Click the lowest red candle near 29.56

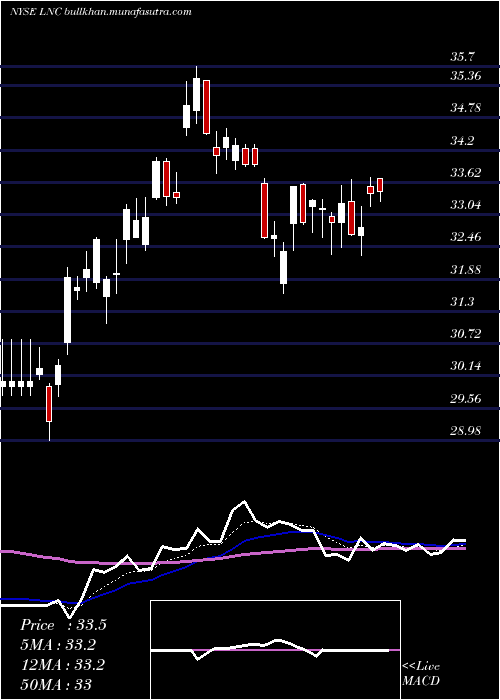[x=49, y=404]
